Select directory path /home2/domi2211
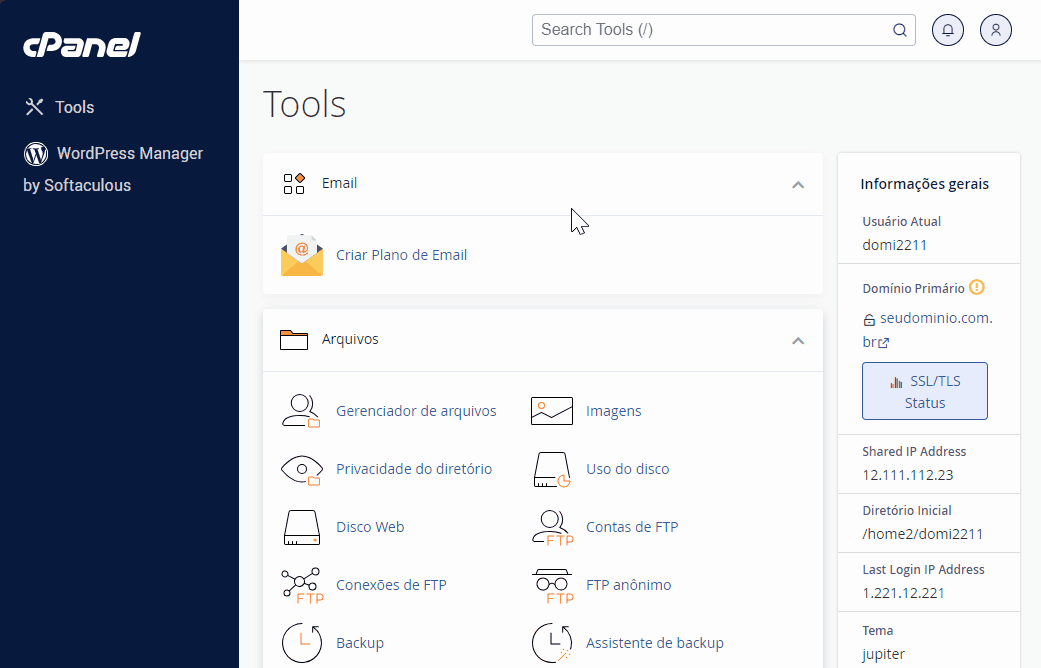 (923, 534)
